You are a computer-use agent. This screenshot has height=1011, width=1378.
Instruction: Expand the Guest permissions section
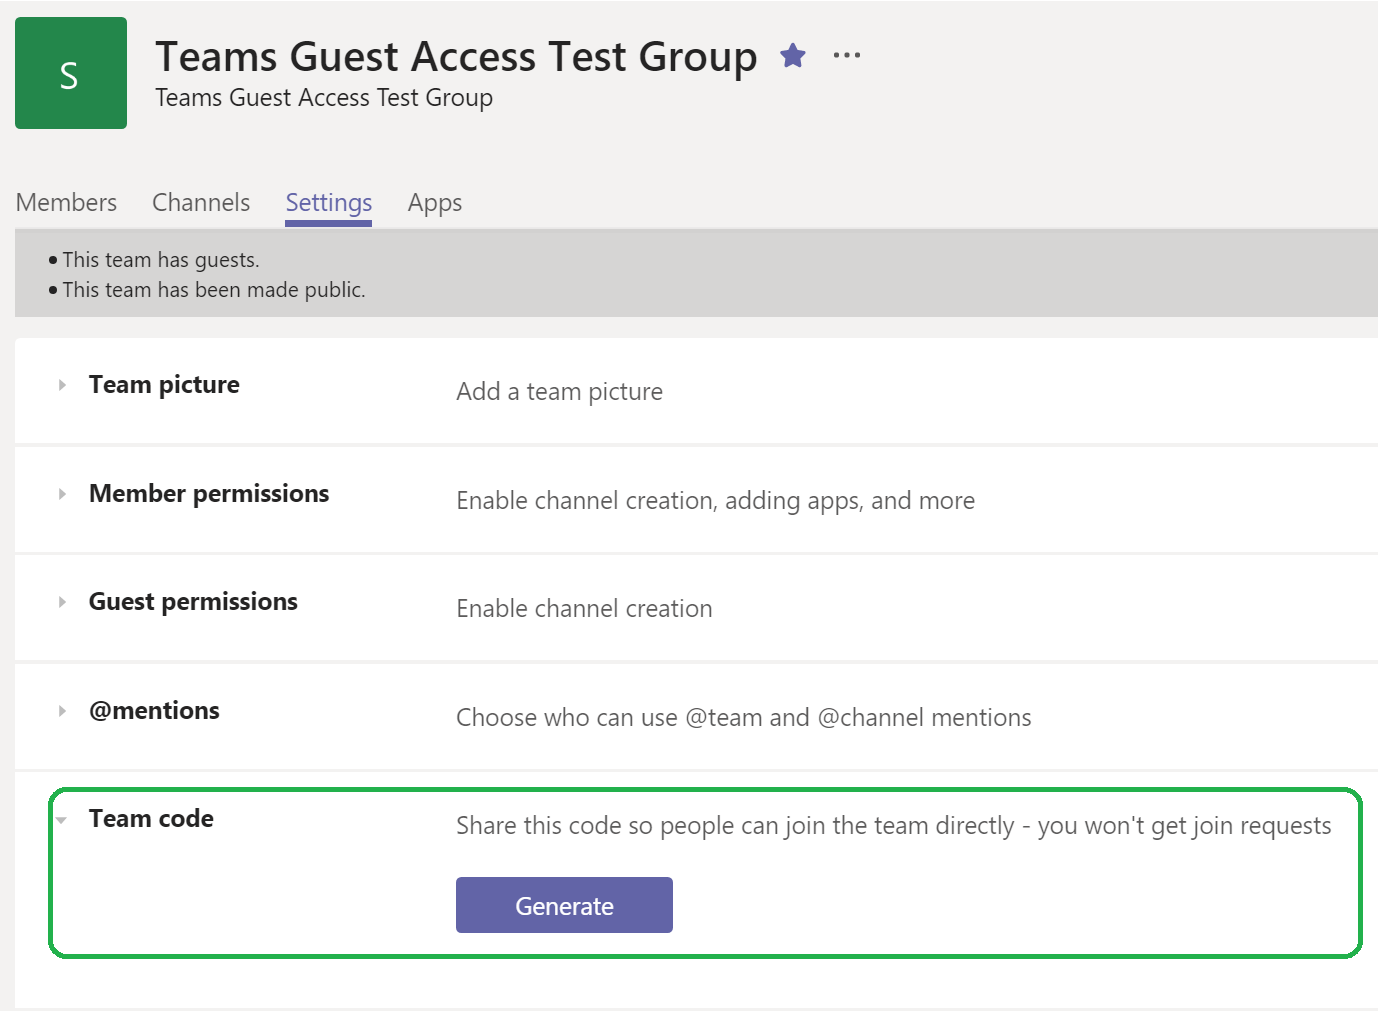coord(61,601)
